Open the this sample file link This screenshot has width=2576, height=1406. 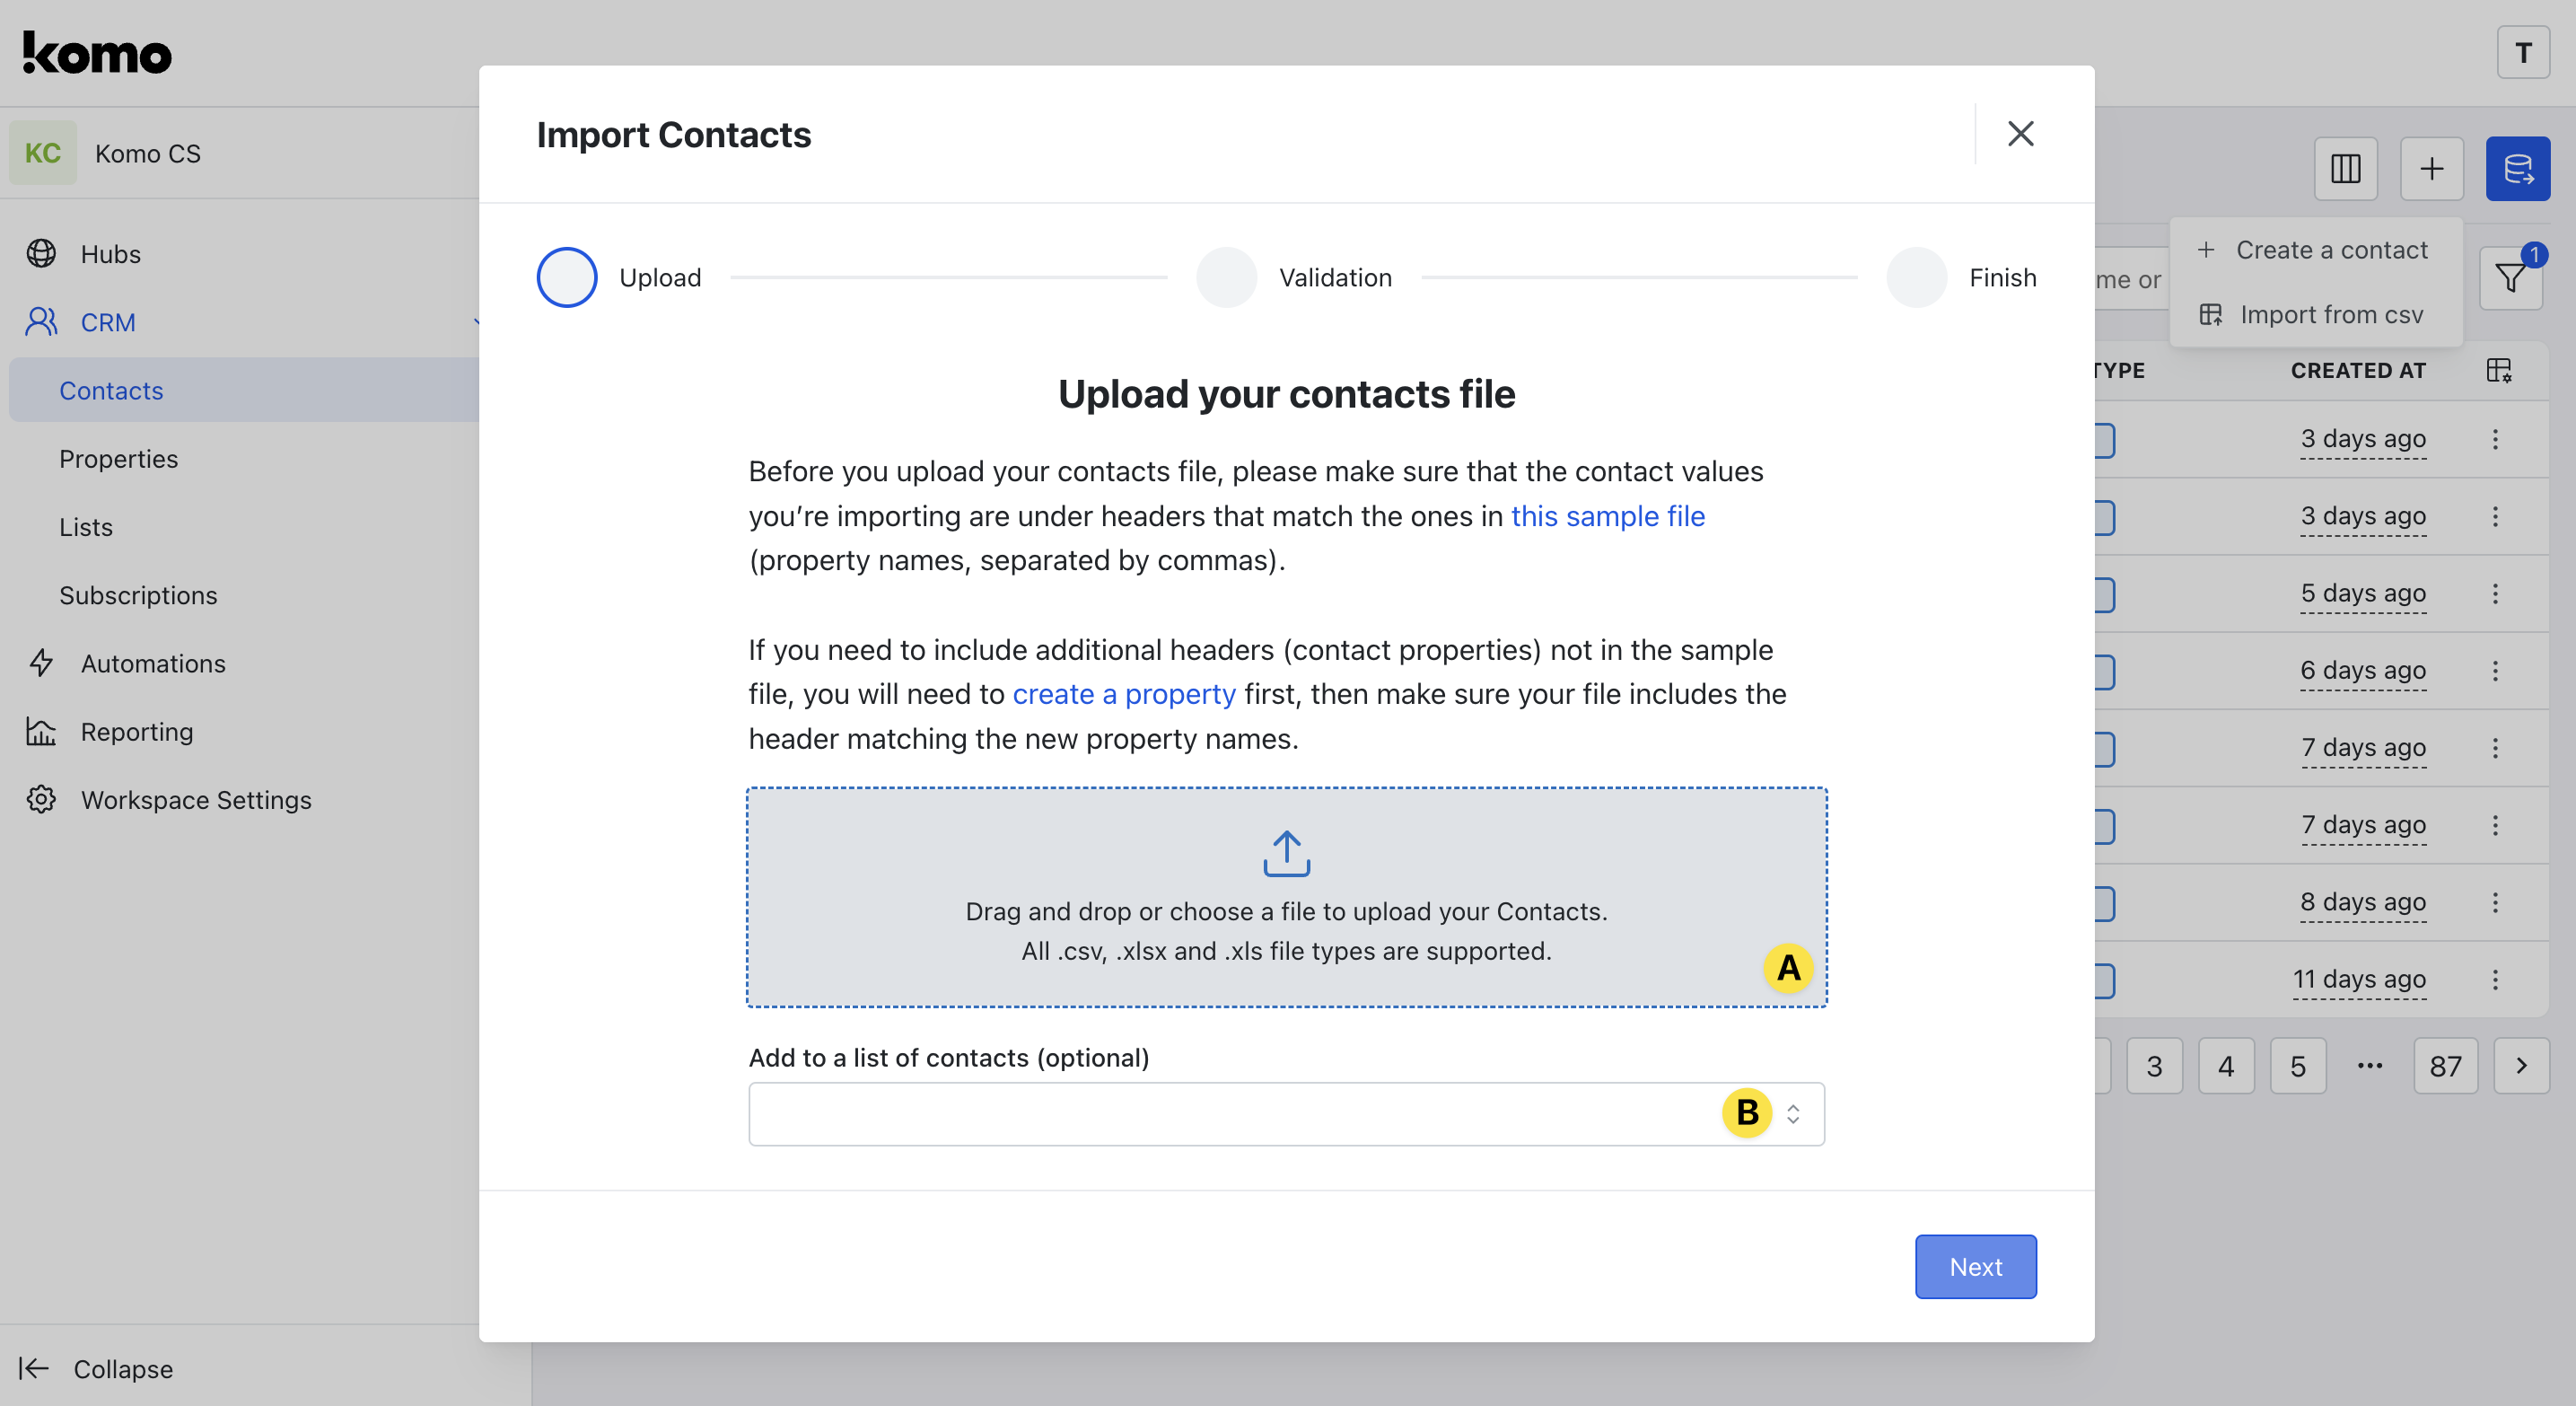click(1607, 516)
